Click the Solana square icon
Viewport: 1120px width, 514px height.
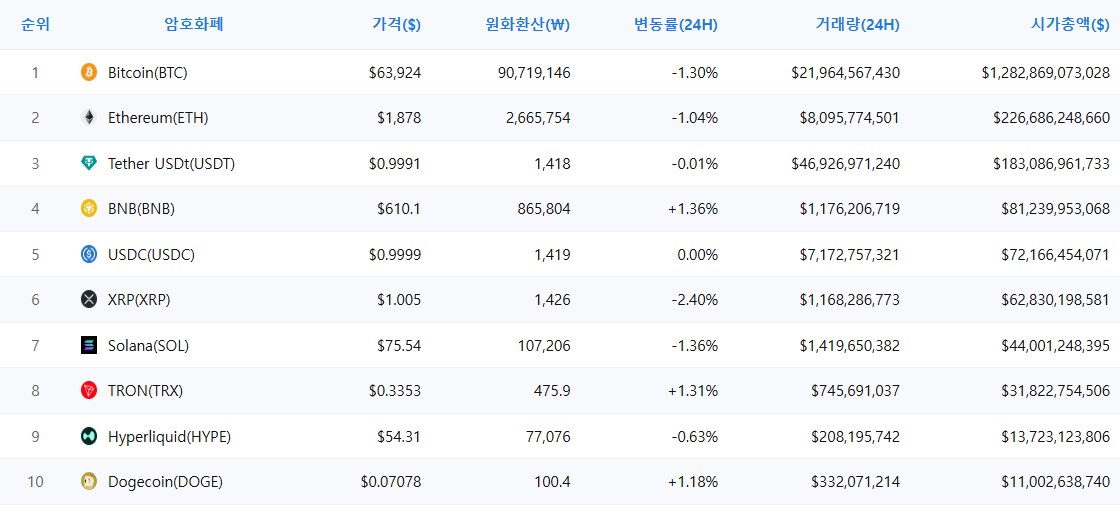click(89, 346)
